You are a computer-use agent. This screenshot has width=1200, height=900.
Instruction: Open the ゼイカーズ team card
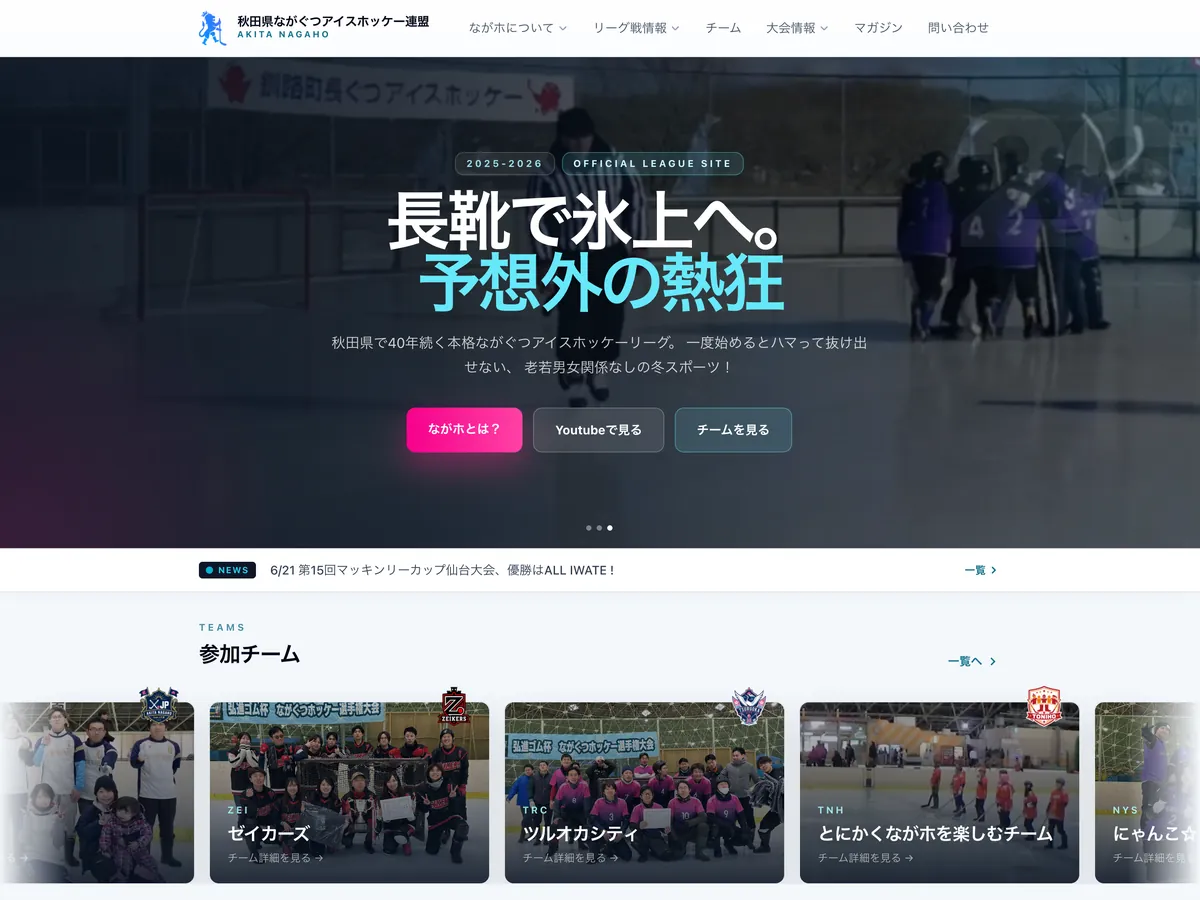pyautogui.click(x=349, y=792)
